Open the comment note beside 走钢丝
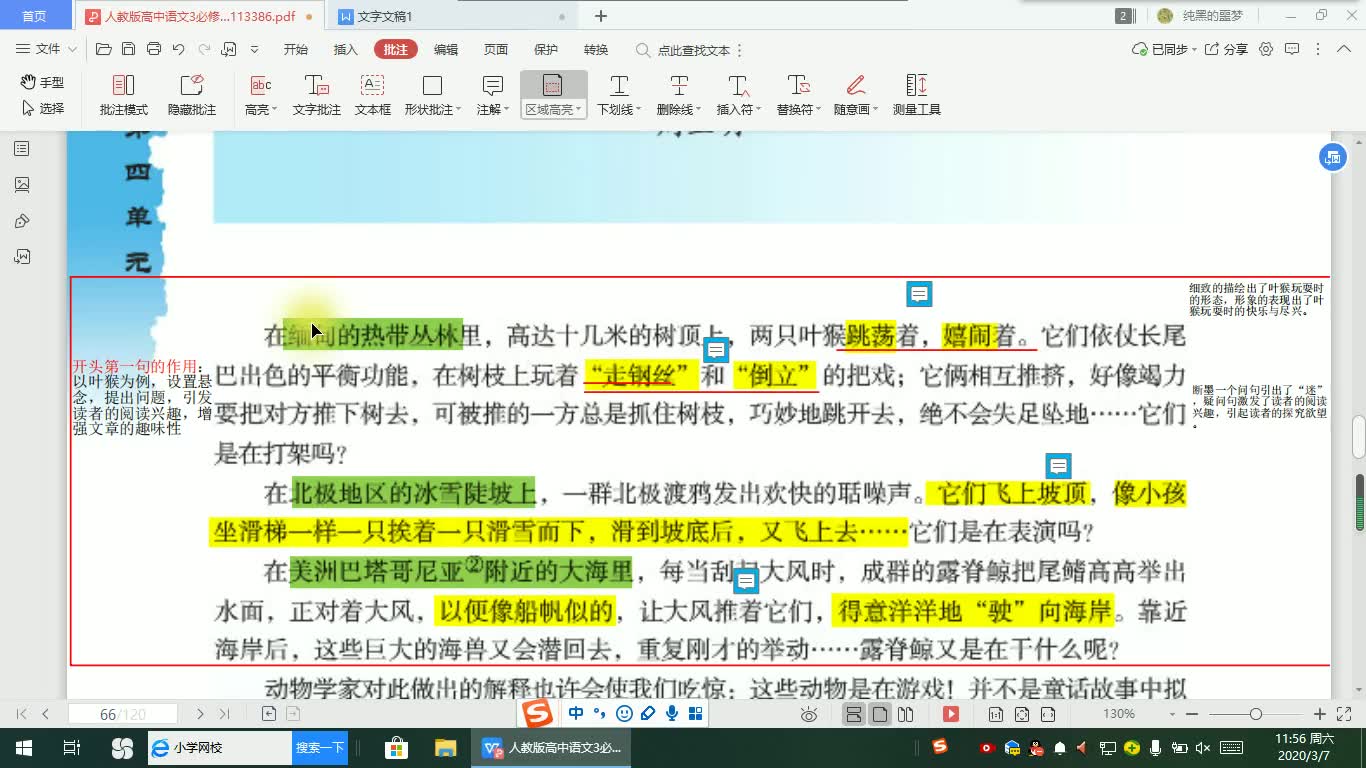This screenshot has height=768, width=1366. tap(715, 350)
